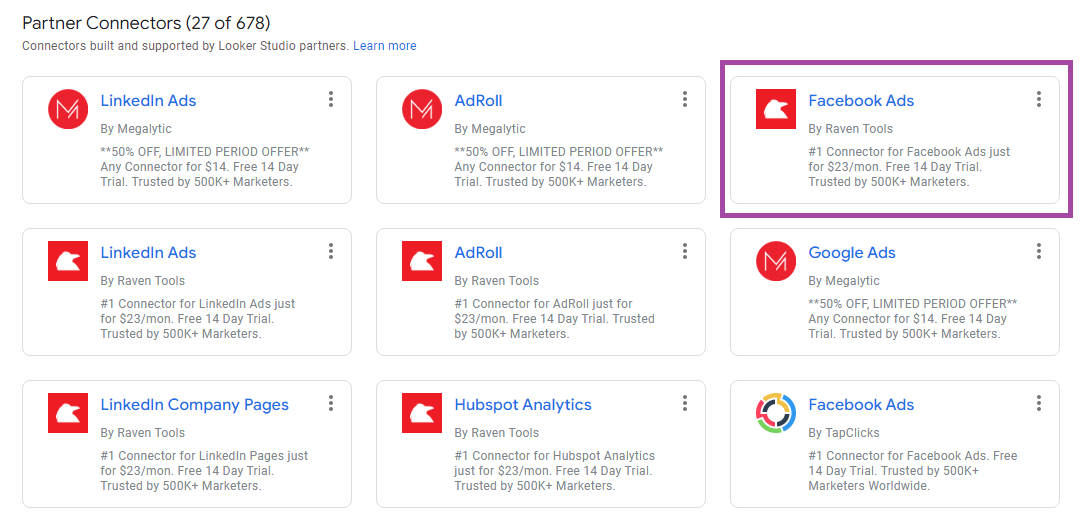Open more options for Raven Tools AdRoll
The width and height of the screenshot is (1081, 529).
point(685,251)
